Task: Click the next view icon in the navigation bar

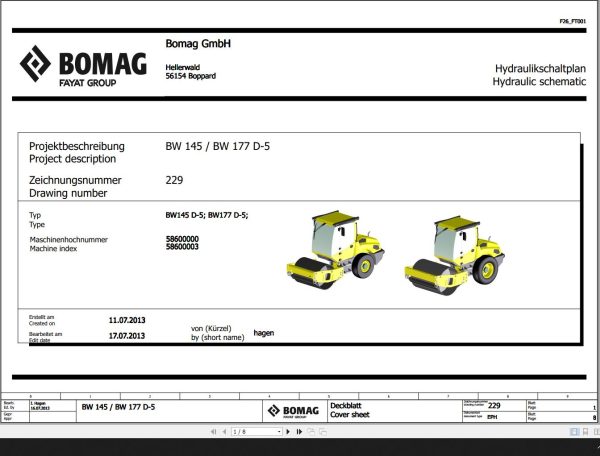Action: (323, 432)
